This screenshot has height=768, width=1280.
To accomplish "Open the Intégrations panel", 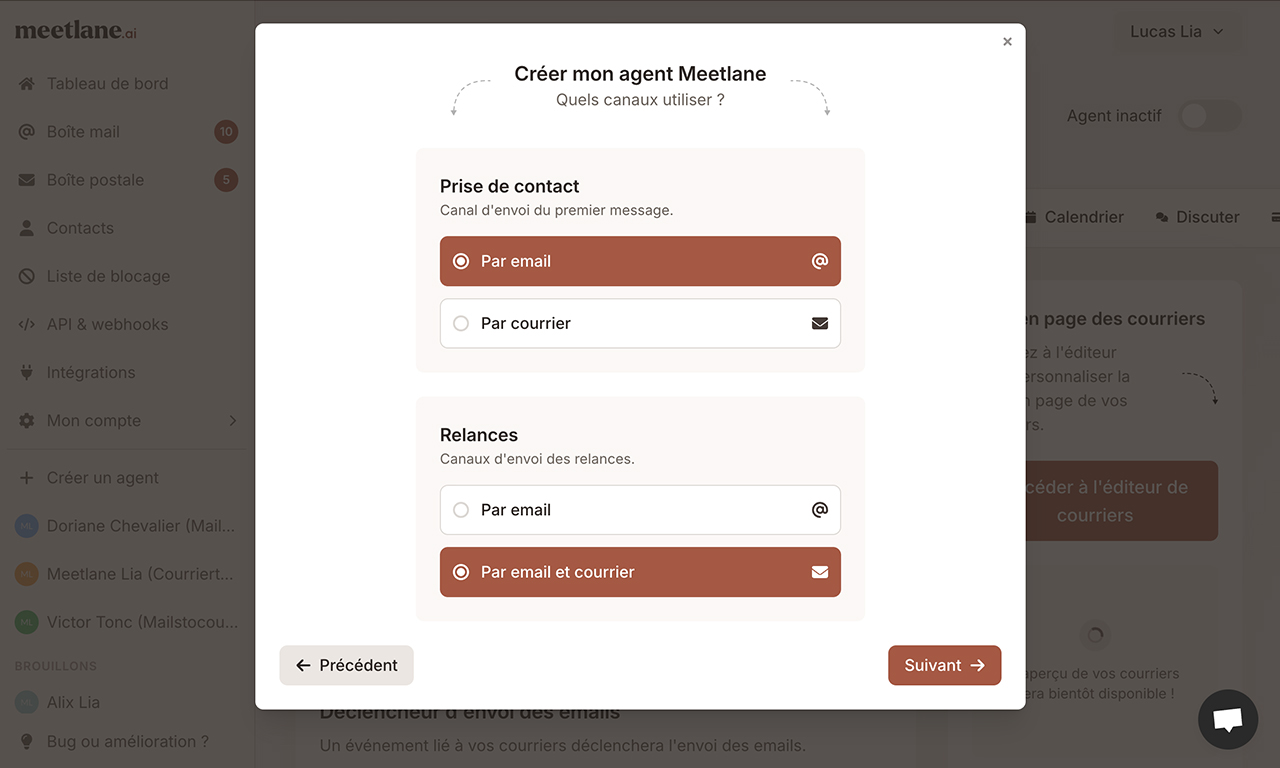I will click(91, 371).
